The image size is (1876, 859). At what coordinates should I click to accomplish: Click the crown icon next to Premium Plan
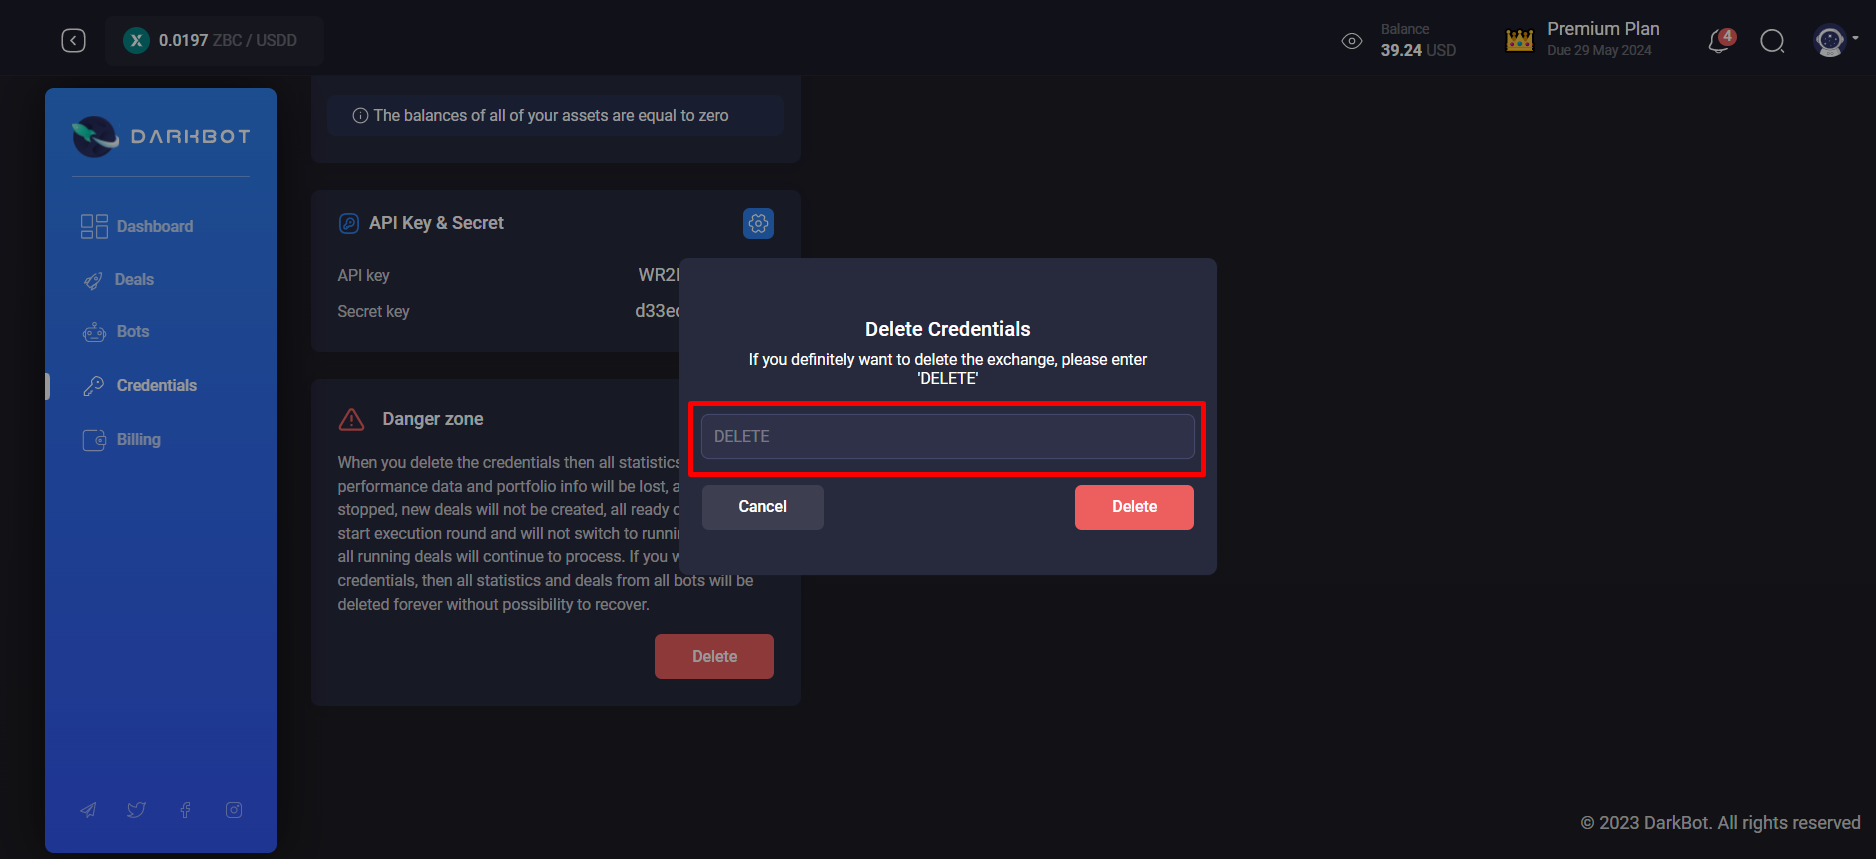coord(1519,38)
